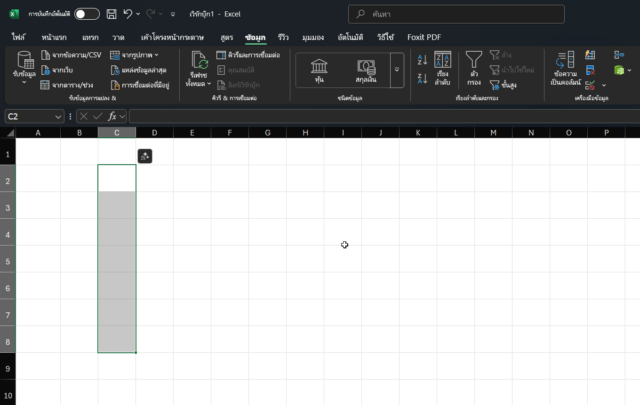Click the Relationships icon
Screen dimensions: 640x405
(619, 55)
